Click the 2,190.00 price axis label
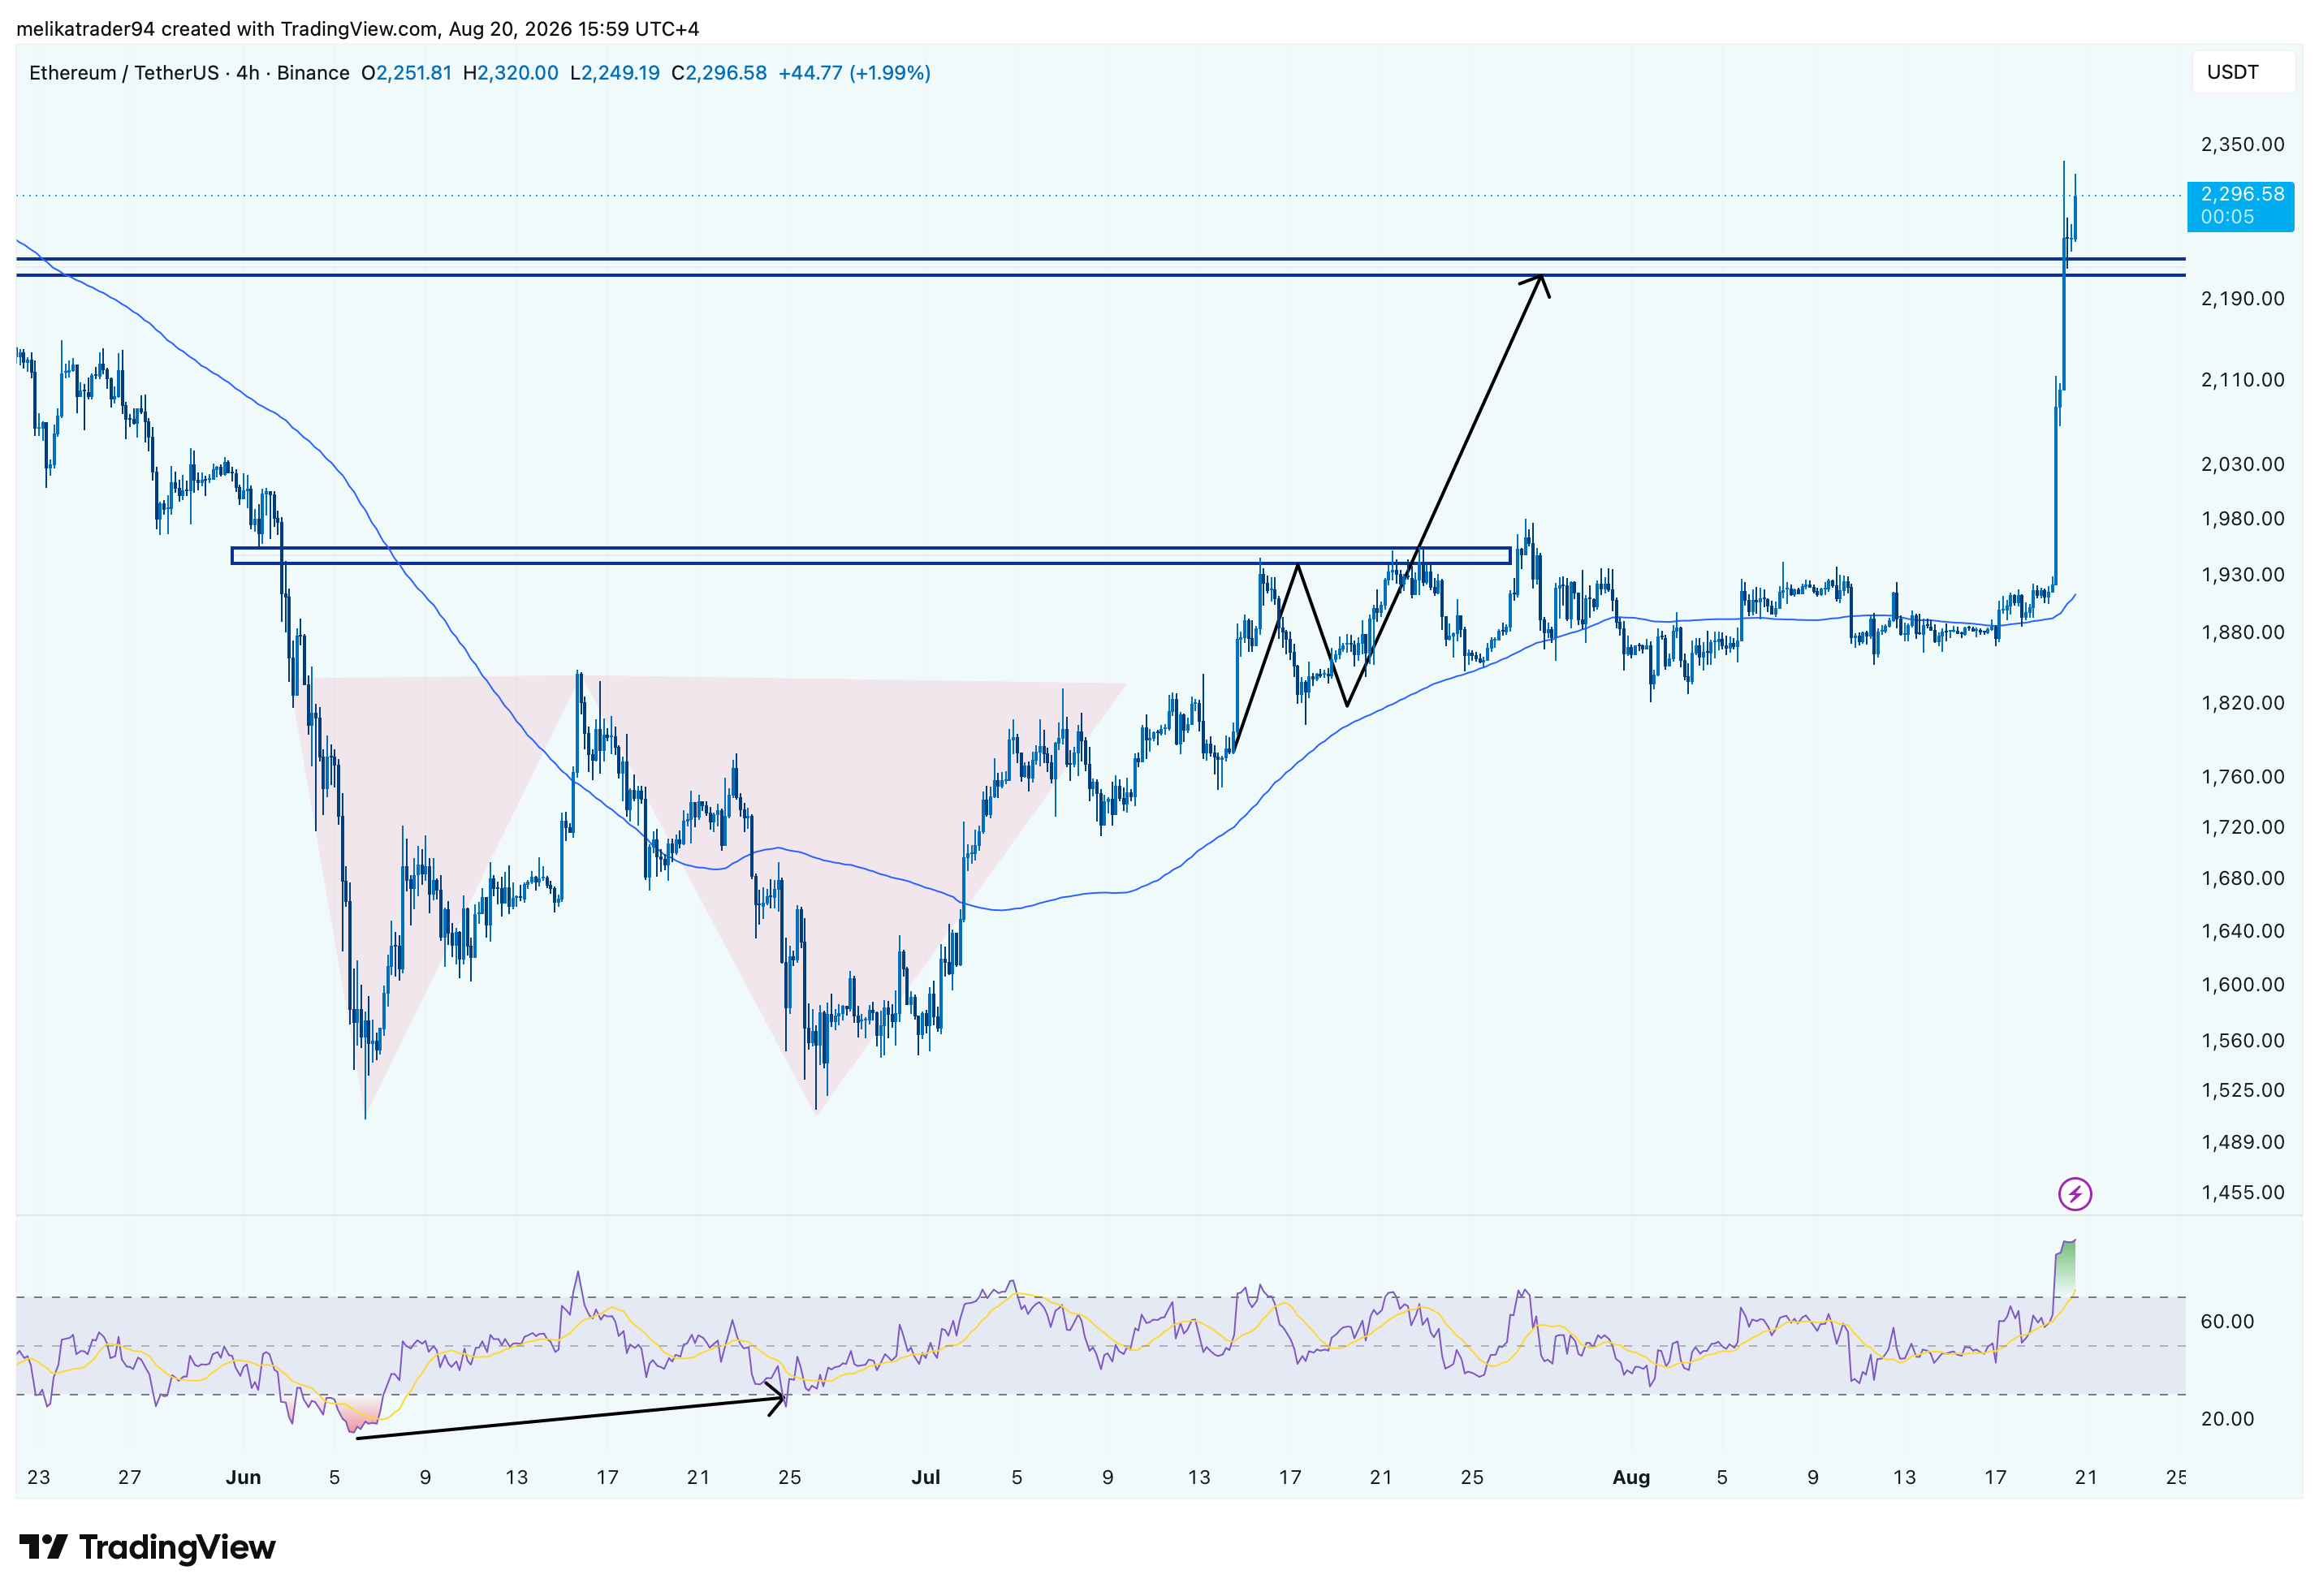2319x1596 pixels. tap(2242, 298)
